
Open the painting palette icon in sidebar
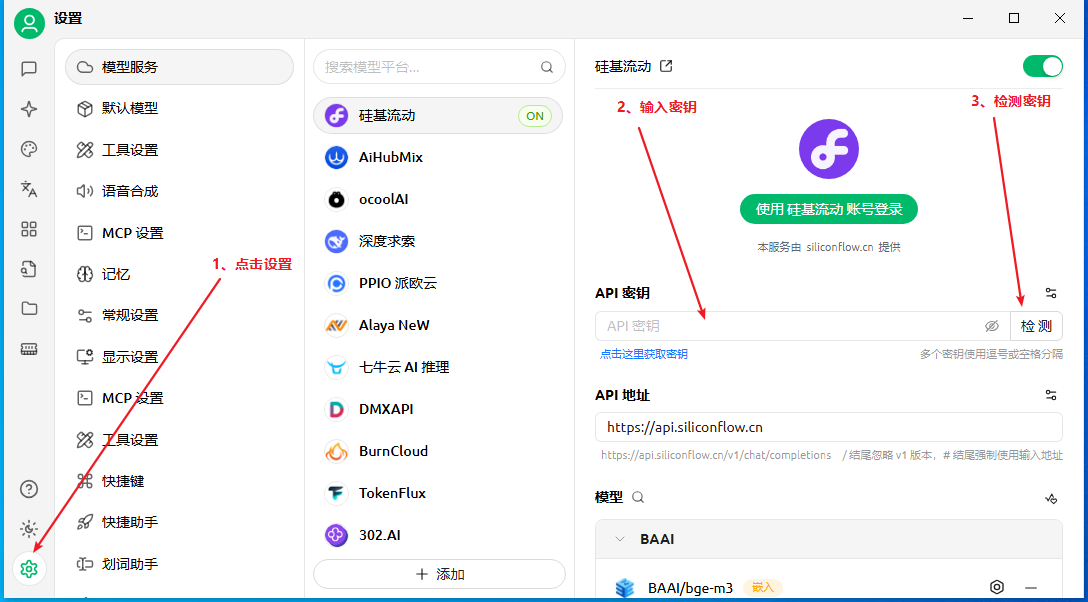(x=29, y=149)
